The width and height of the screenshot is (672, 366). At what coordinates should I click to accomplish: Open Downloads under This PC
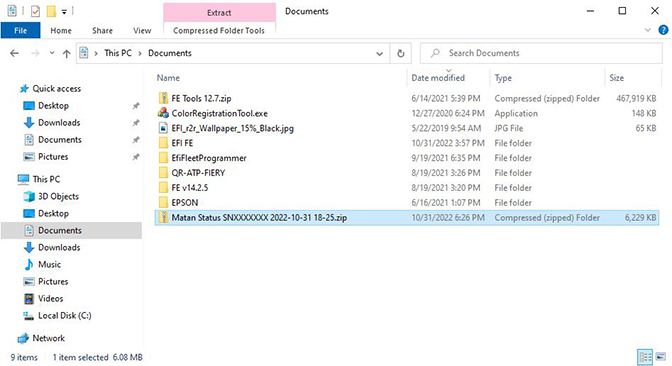[59, 247]
